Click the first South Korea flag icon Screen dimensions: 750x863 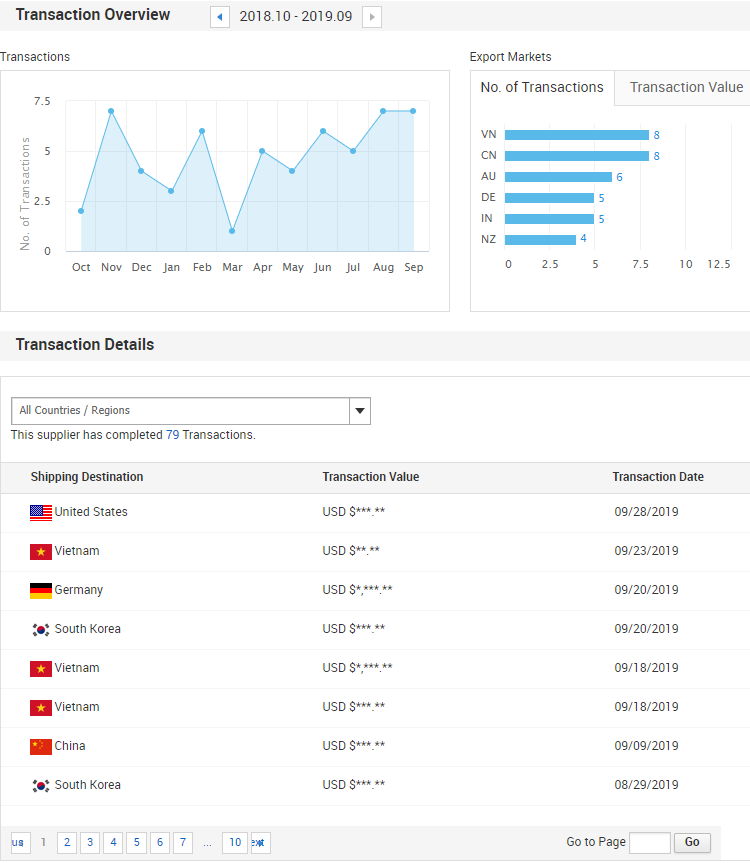pos(41,629)
